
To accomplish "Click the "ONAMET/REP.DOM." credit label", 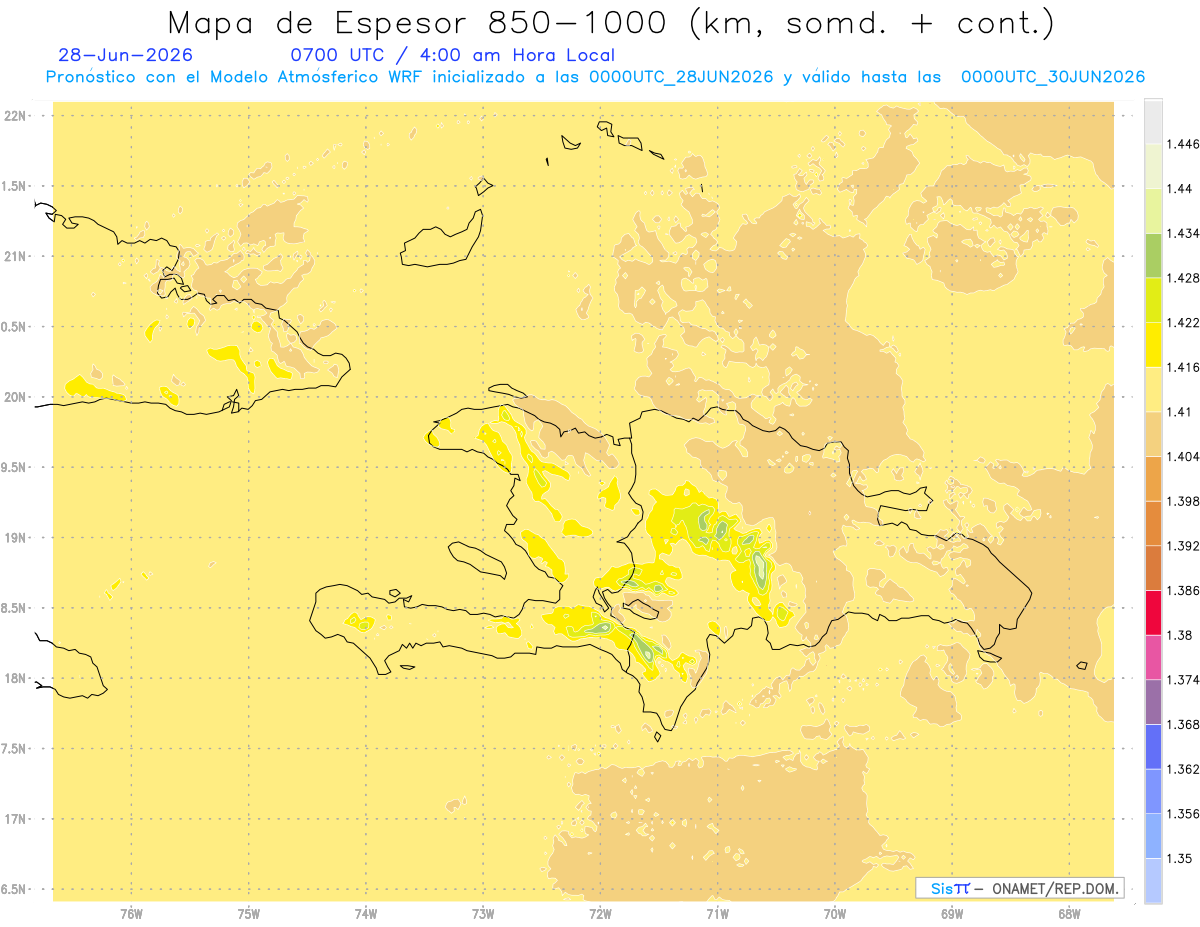I will click(x=1055, y=888).
